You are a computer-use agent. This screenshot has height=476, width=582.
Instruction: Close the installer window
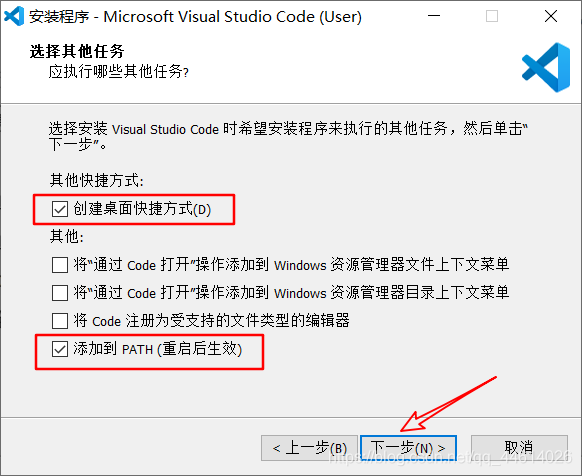pos(551,16)
